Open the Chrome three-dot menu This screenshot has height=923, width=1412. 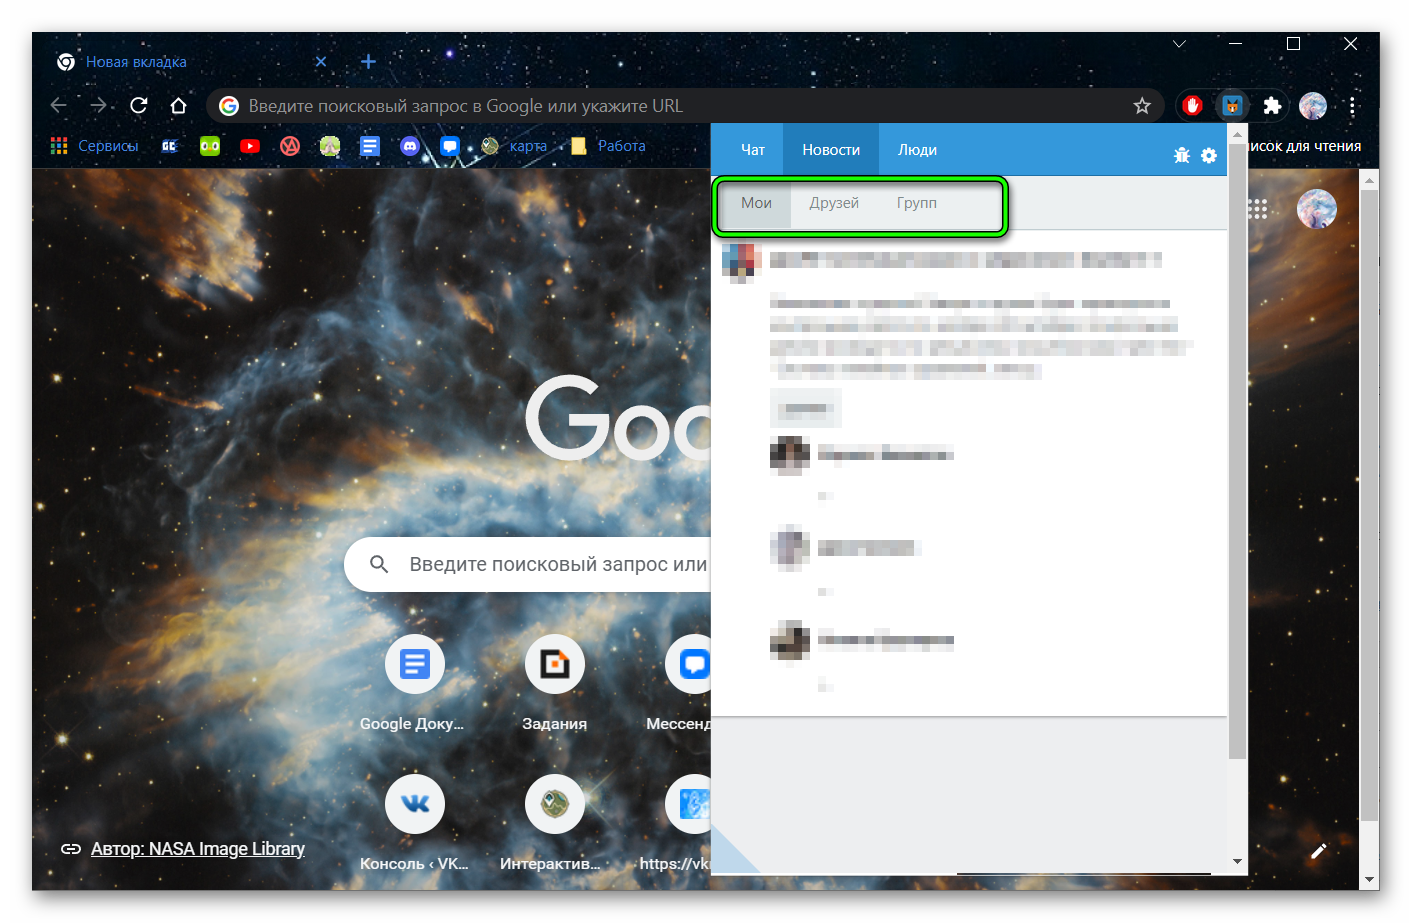click(1352, 106)
